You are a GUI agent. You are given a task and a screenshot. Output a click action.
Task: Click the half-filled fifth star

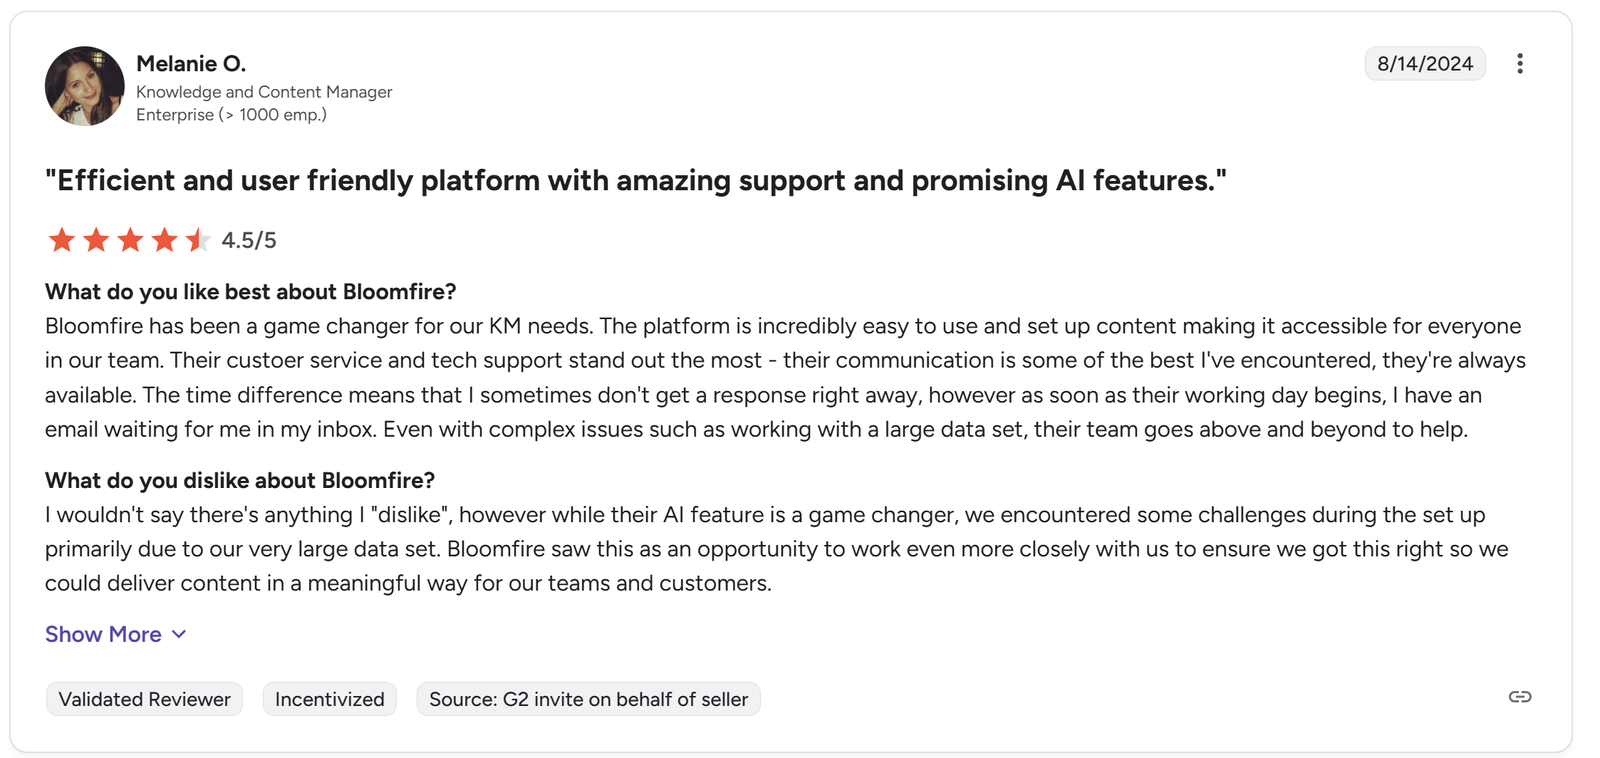click(197, 240)
